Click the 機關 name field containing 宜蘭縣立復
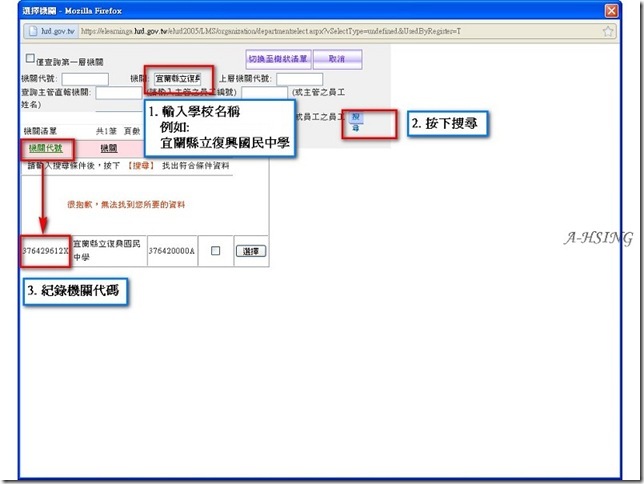Screen dimensions: 644x484 pos(177,79)
